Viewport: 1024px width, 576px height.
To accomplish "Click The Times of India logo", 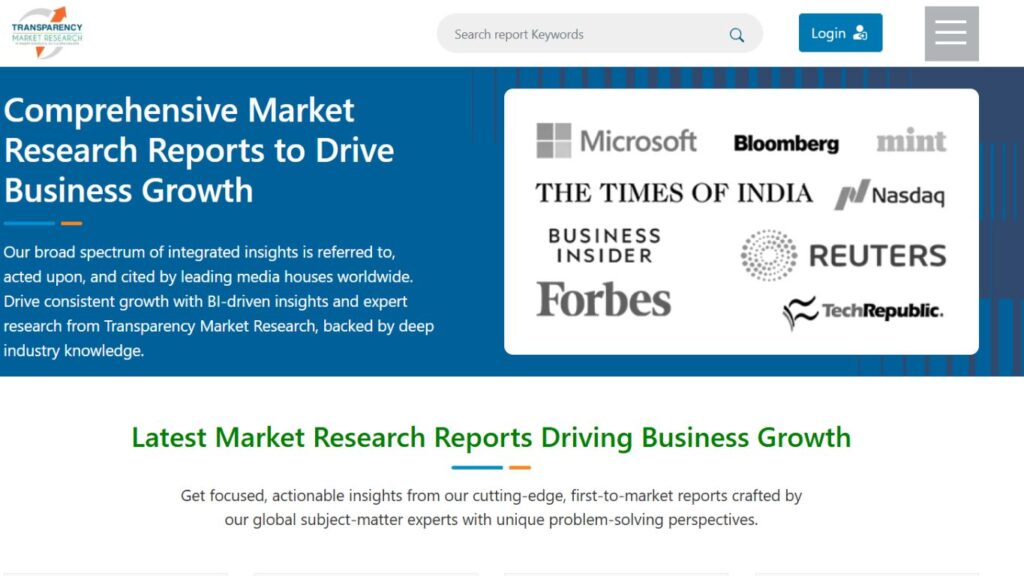I will coord(674,193).
